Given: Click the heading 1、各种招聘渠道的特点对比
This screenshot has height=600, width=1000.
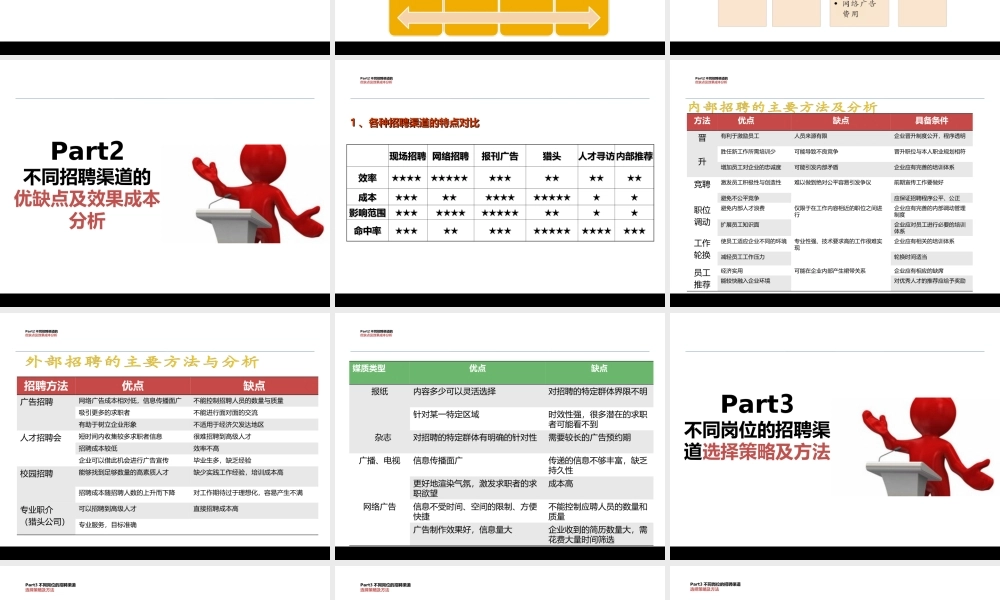Looking at the screenshot, I should [x=415, y=123].
